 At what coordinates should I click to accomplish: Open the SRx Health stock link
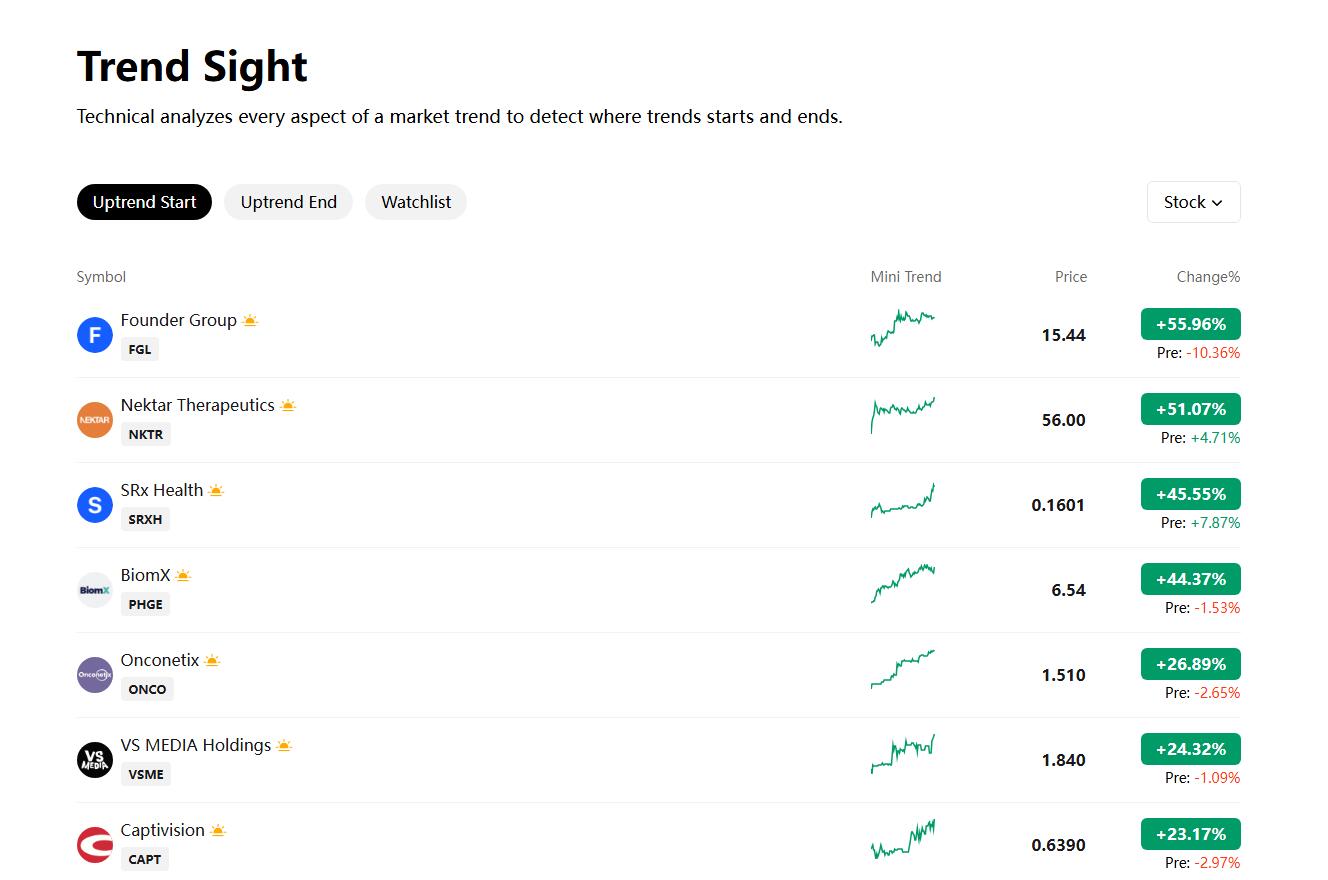[x=162, y=490]
